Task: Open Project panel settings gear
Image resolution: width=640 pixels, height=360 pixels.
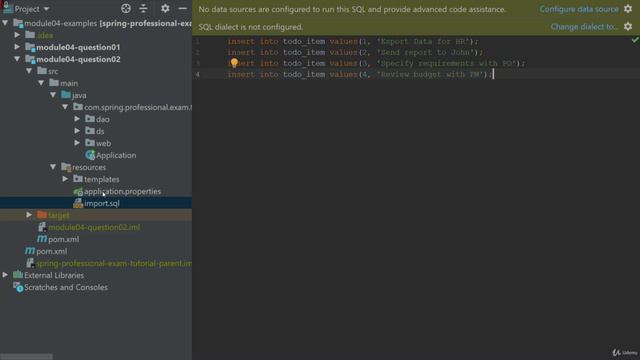Action: click(x=165, y=8)
